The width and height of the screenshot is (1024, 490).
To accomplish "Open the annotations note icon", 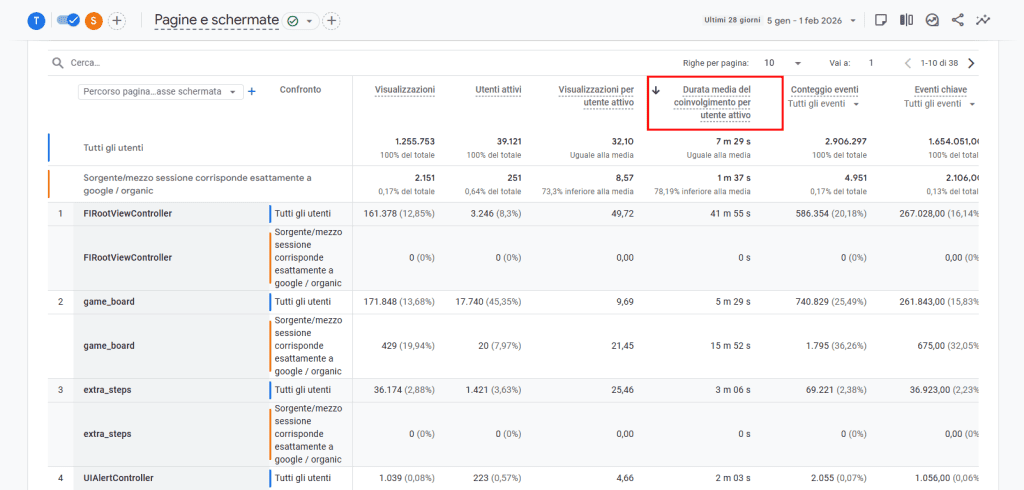I will (x=880, y=20).
